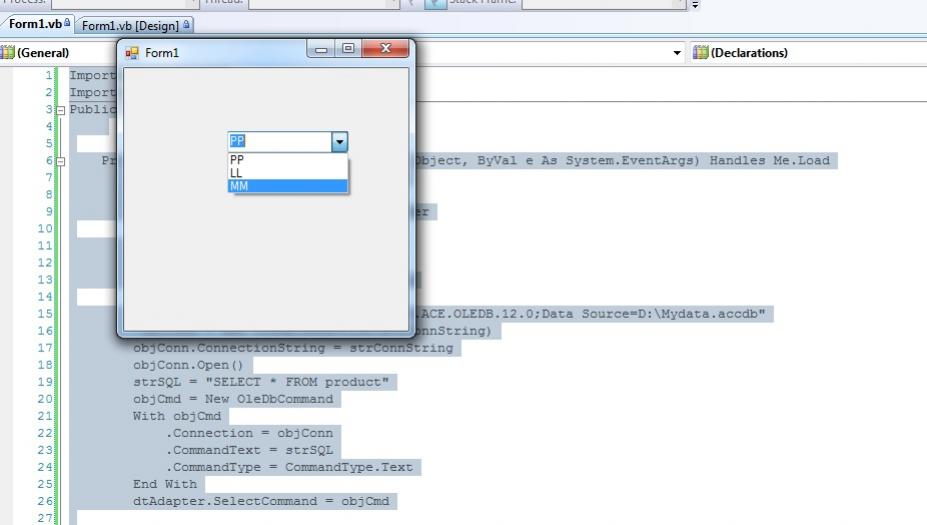Screen dimensions: 927x525
Task: Expand the class dropdown arrow next to Declarations
Action: pyautogui.click(x=677, y=53)
